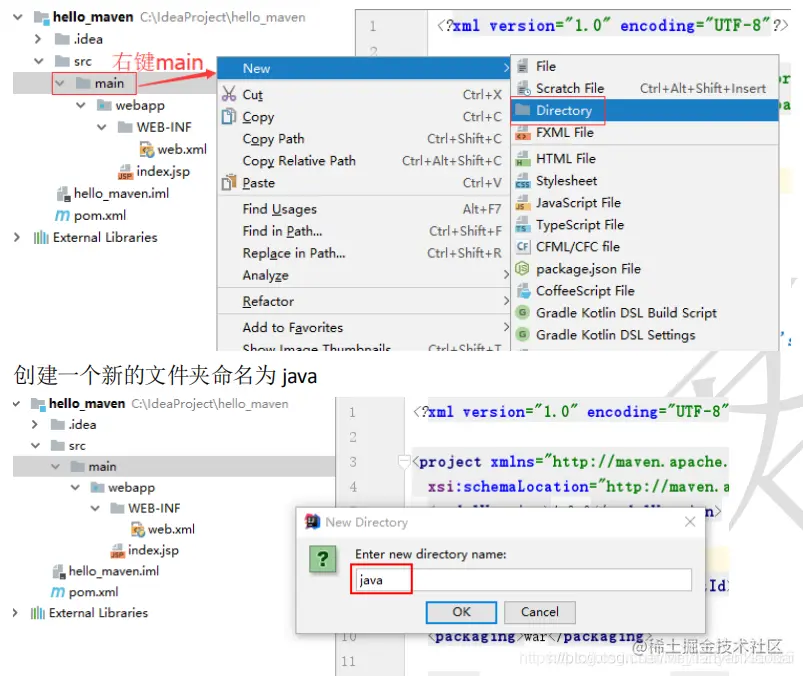Open the Refactor submenu
This screenshot has width=803, height=676.
click(x=364, y=301)
